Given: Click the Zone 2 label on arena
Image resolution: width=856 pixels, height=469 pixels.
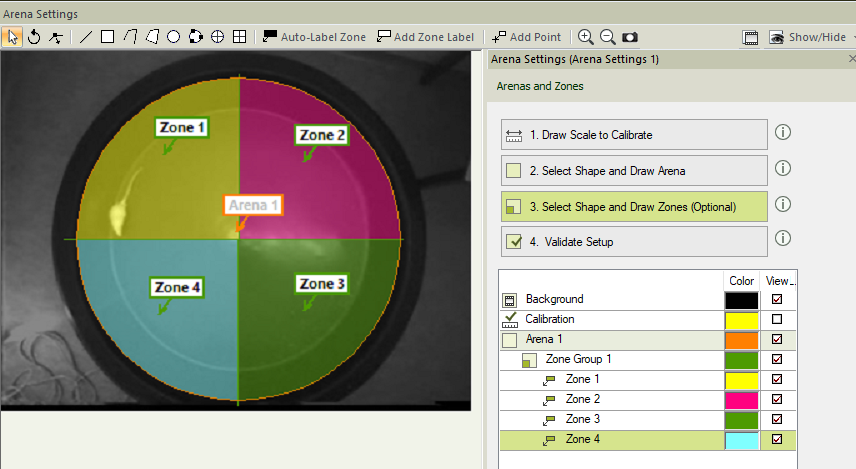Looking at the screenshot, I should pos(322,135).
